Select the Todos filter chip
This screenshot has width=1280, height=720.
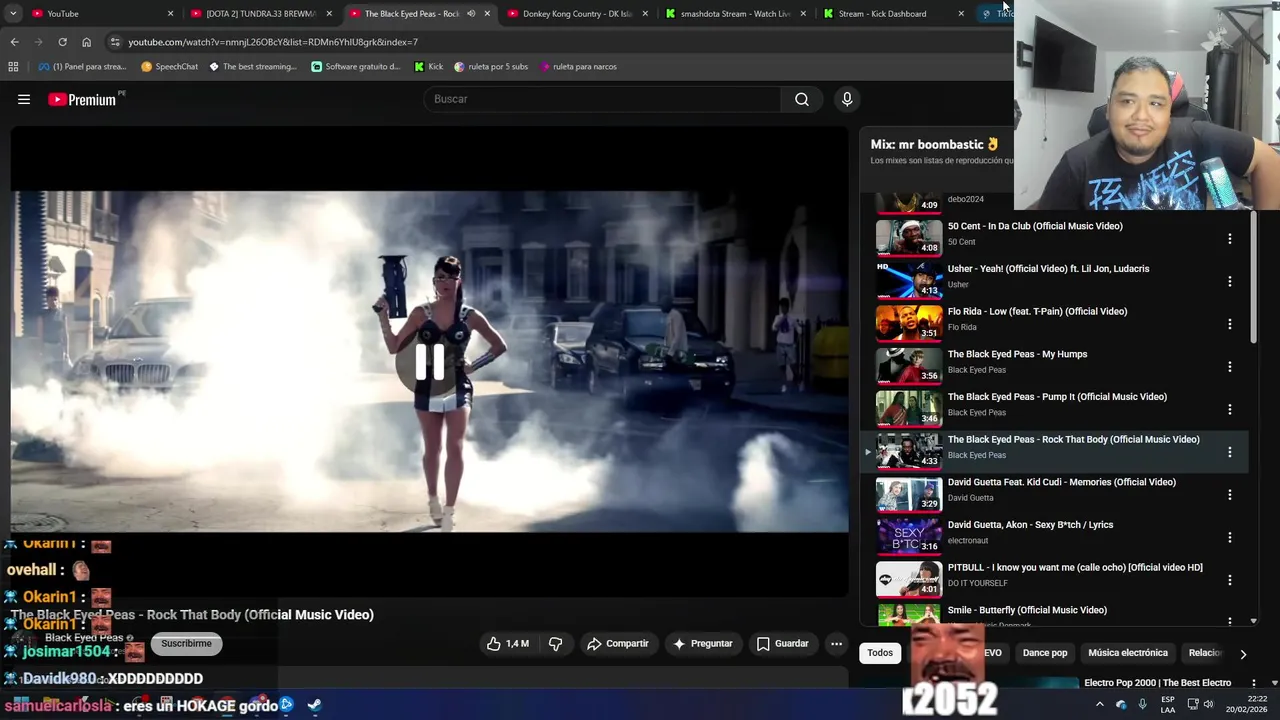pos(880,653)
